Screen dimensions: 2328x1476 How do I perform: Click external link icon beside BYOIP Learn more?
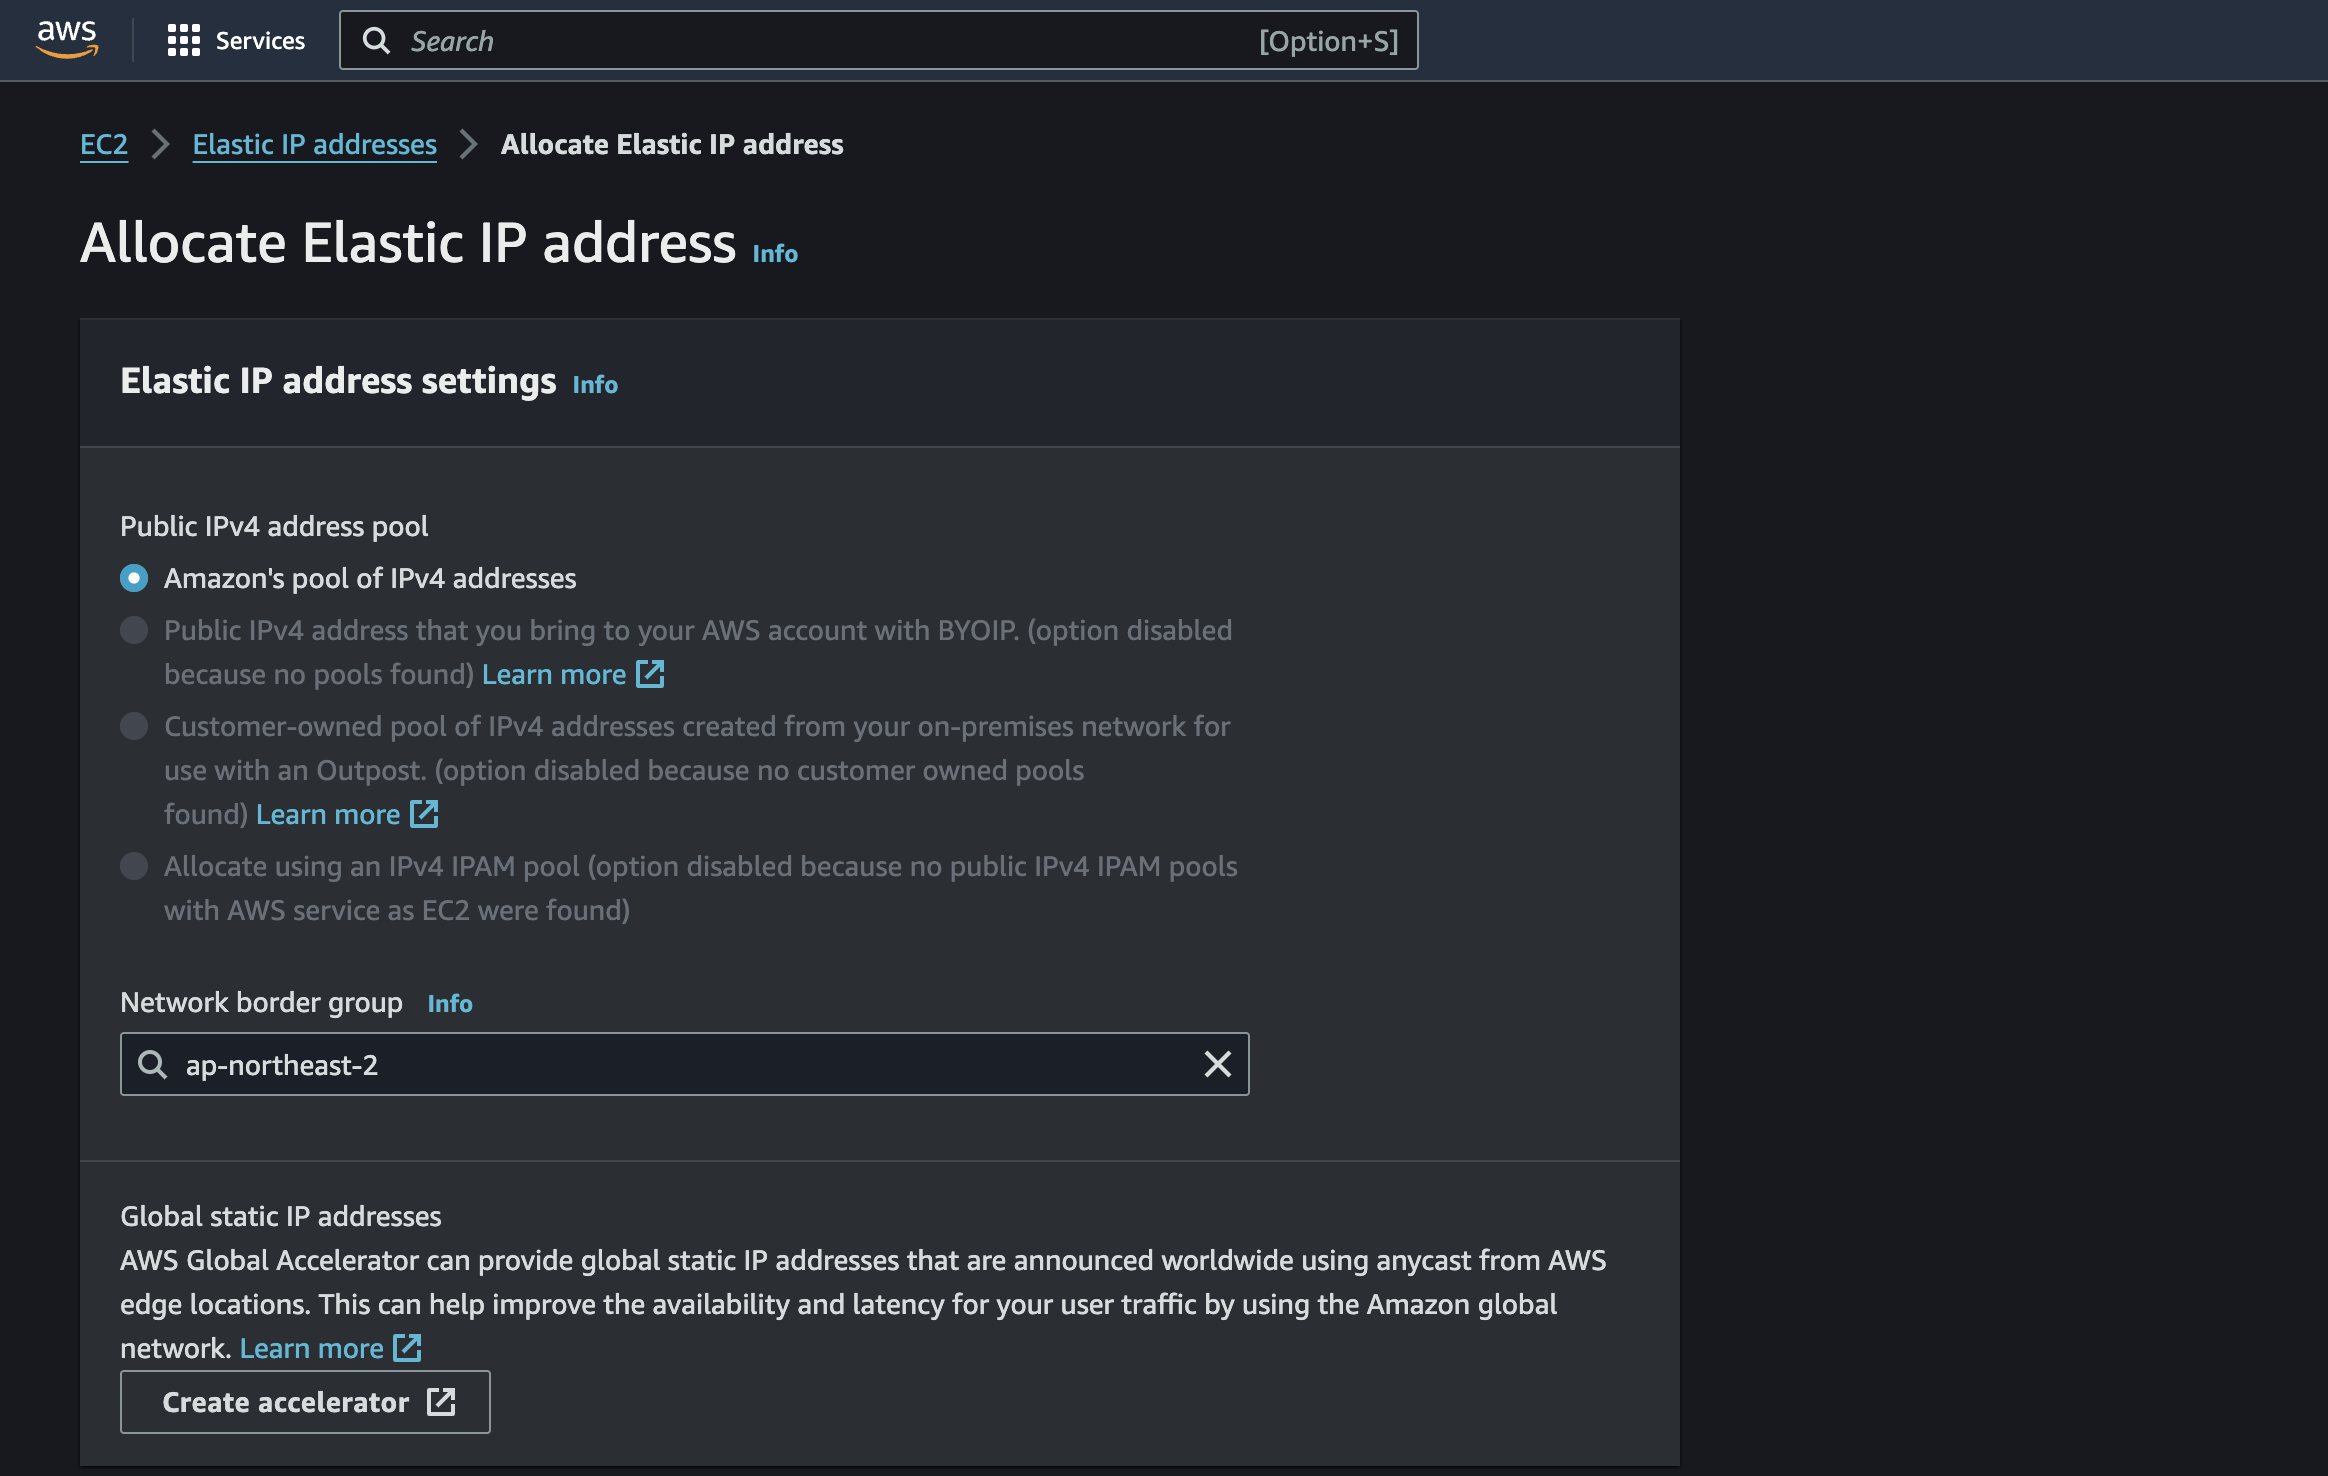(650, 674)
